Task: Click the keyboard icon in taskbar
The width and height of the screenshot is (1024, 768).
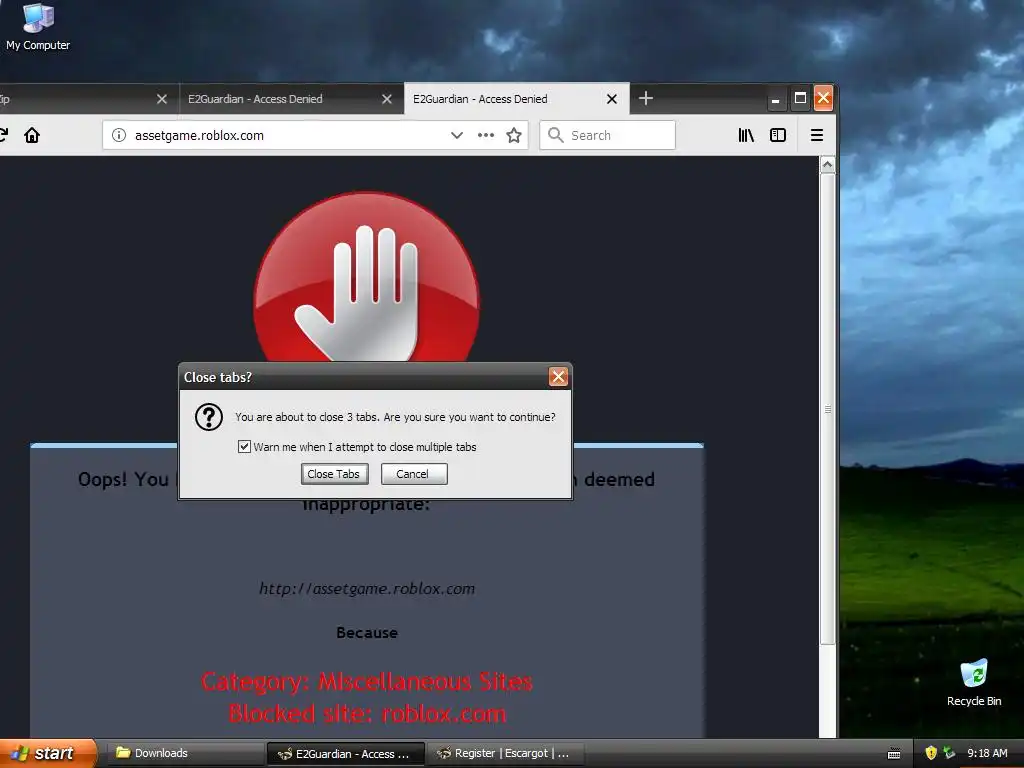Action: pyautogui.click(x=894, y=754)
